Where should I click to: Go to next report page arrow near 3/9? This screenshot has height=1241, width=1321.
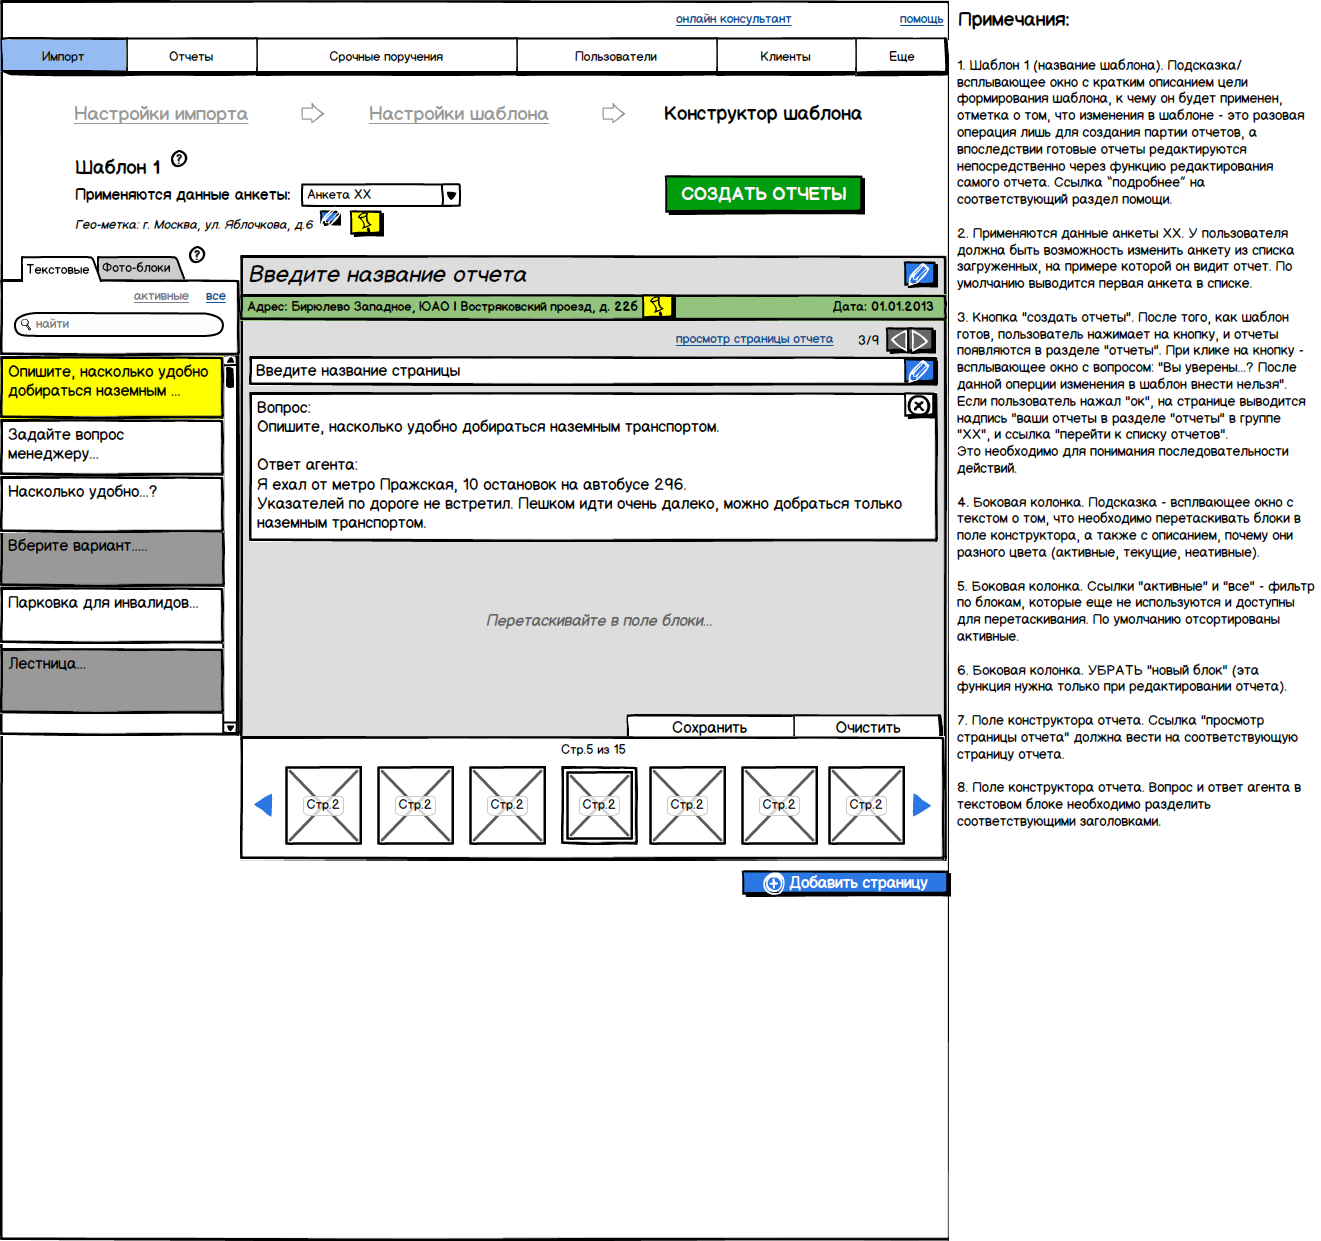click(x=921, y=340)
